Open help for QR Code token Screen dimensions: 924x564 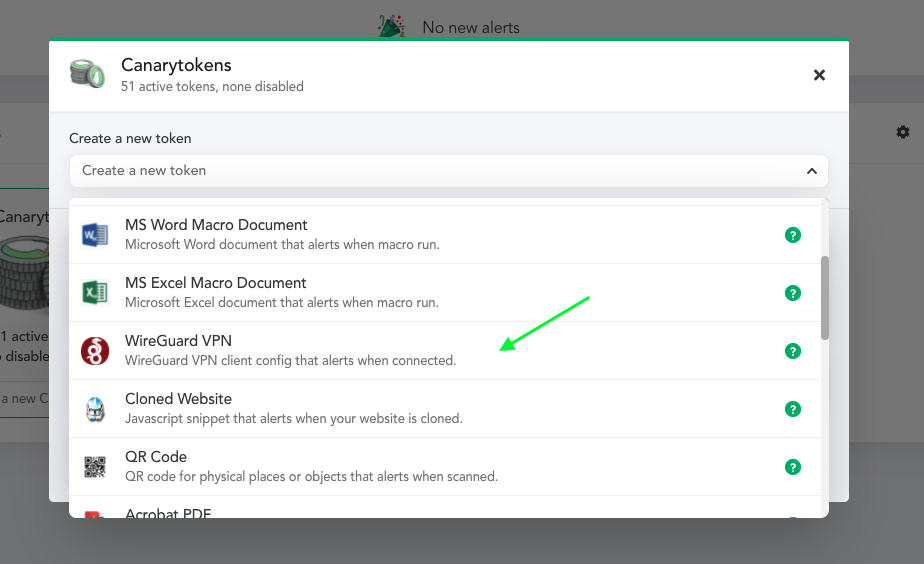point(793,467)
